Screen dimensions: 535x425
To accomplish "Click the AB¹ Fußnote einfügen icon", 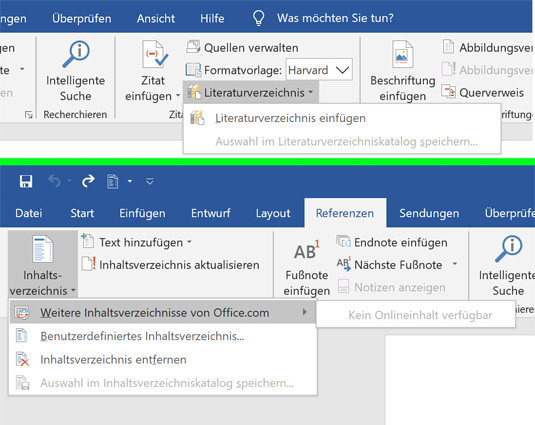I will [x=307, y=250].
